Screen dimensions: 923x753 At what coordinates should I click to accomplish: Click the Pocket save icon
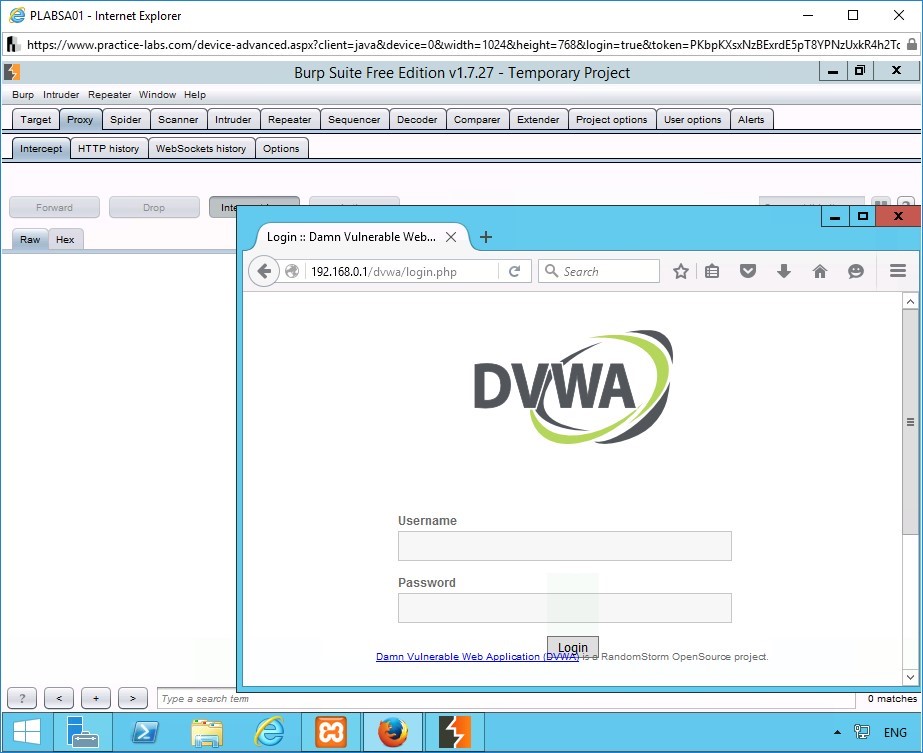(748, 271)
